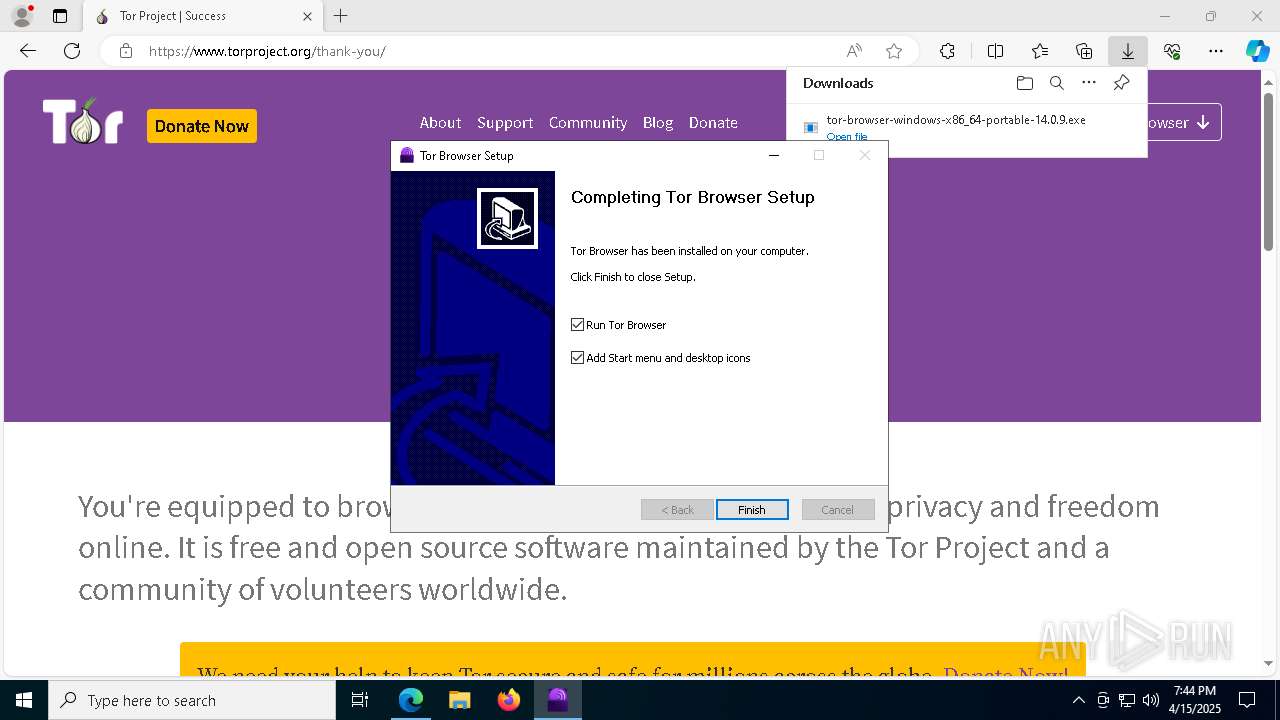Open Edge from the taskbar
Screen dimensions: 1280x720
pyautogui.click(x=411, y=700)
